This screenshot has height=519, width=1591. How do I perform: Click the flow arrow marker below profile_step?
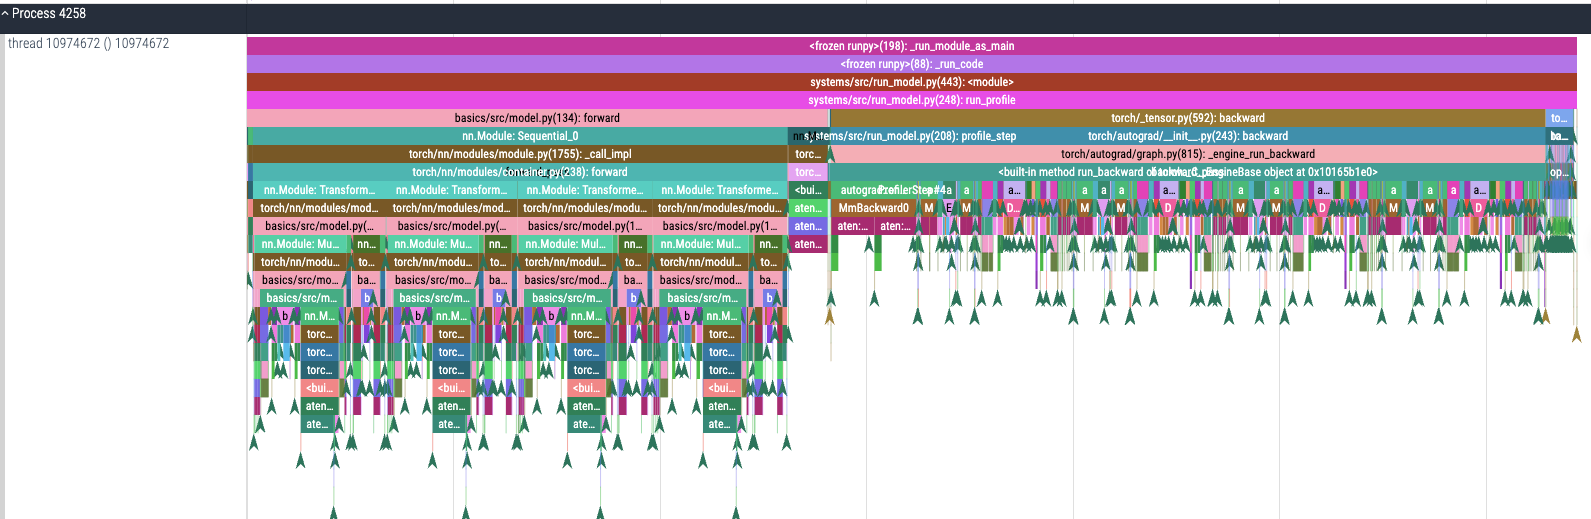tap(829, 317)
